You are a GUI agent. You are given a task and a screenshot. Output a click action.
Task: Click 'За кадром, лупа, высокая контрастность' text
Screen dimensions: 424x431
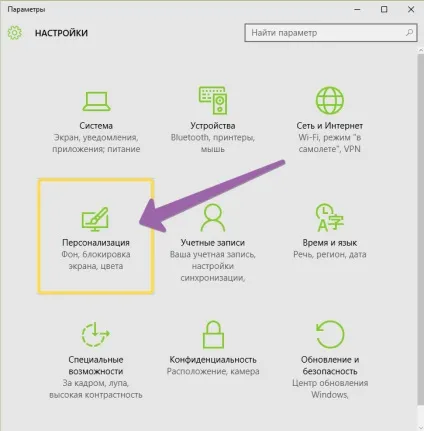pos(96,389)
